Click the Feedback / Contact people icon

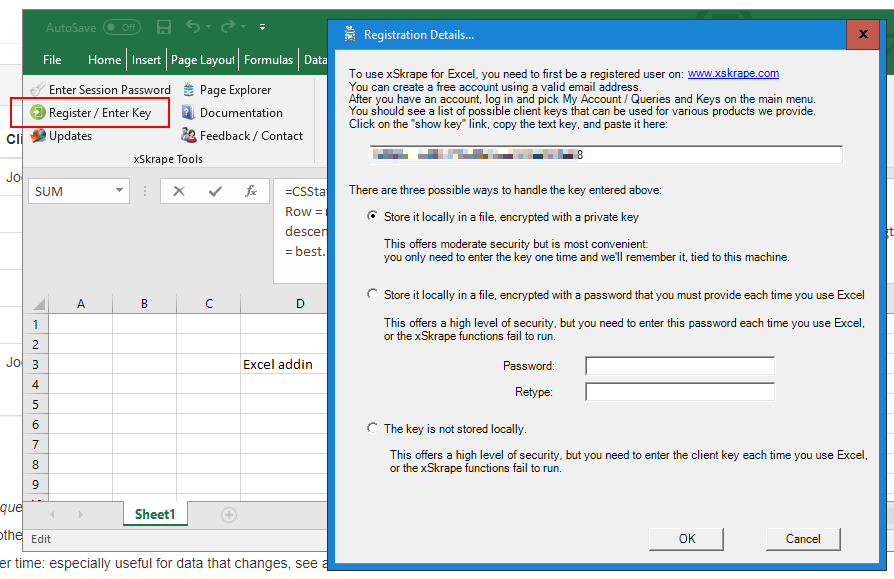pos(188,135)
